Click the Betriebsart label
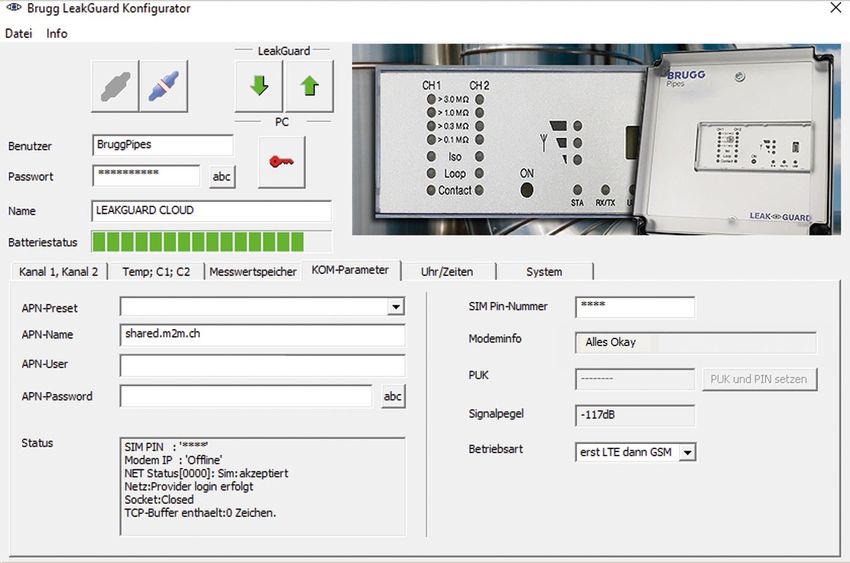Image resolution: width=850 pixels, height=563 pixels. [x=496, y=449]
